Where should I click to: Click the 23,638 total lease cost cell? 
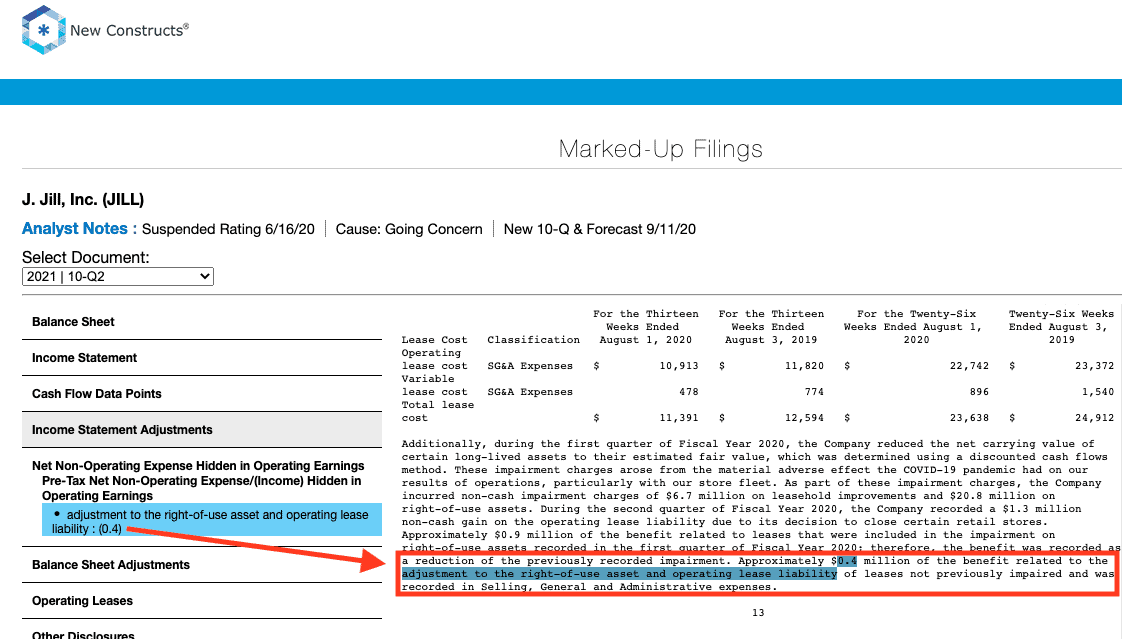(970, 418)
